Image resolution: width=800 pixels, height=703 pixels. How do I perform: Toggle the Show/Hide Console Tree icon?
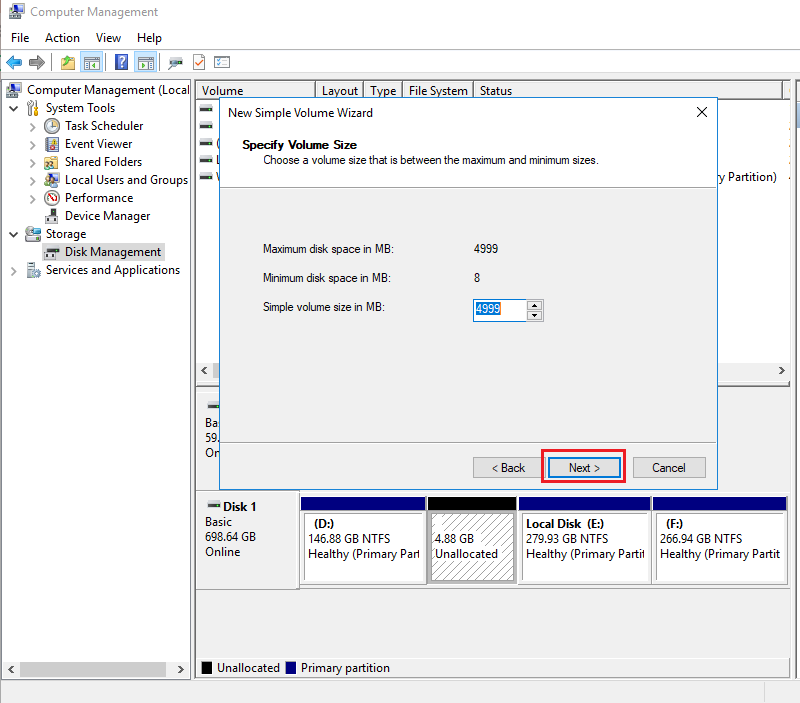pos(91,62)
